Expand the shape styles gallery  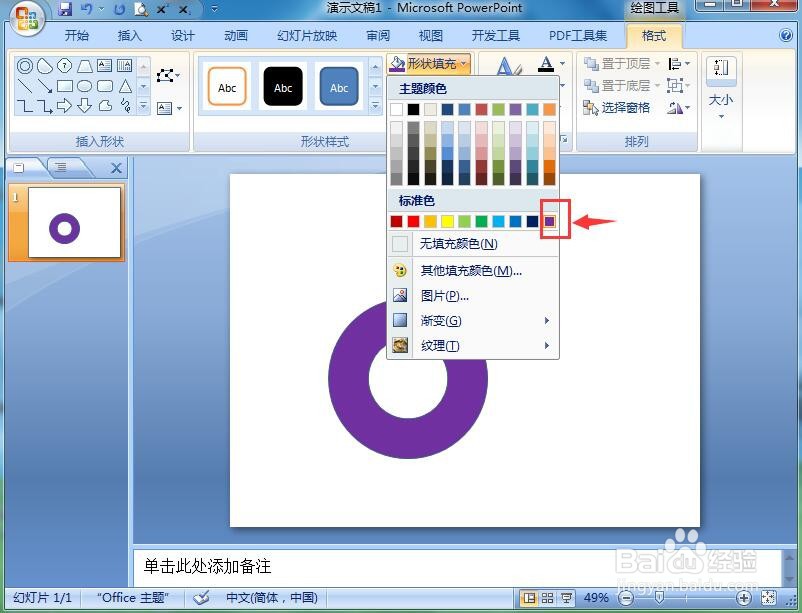coord(375,106)
